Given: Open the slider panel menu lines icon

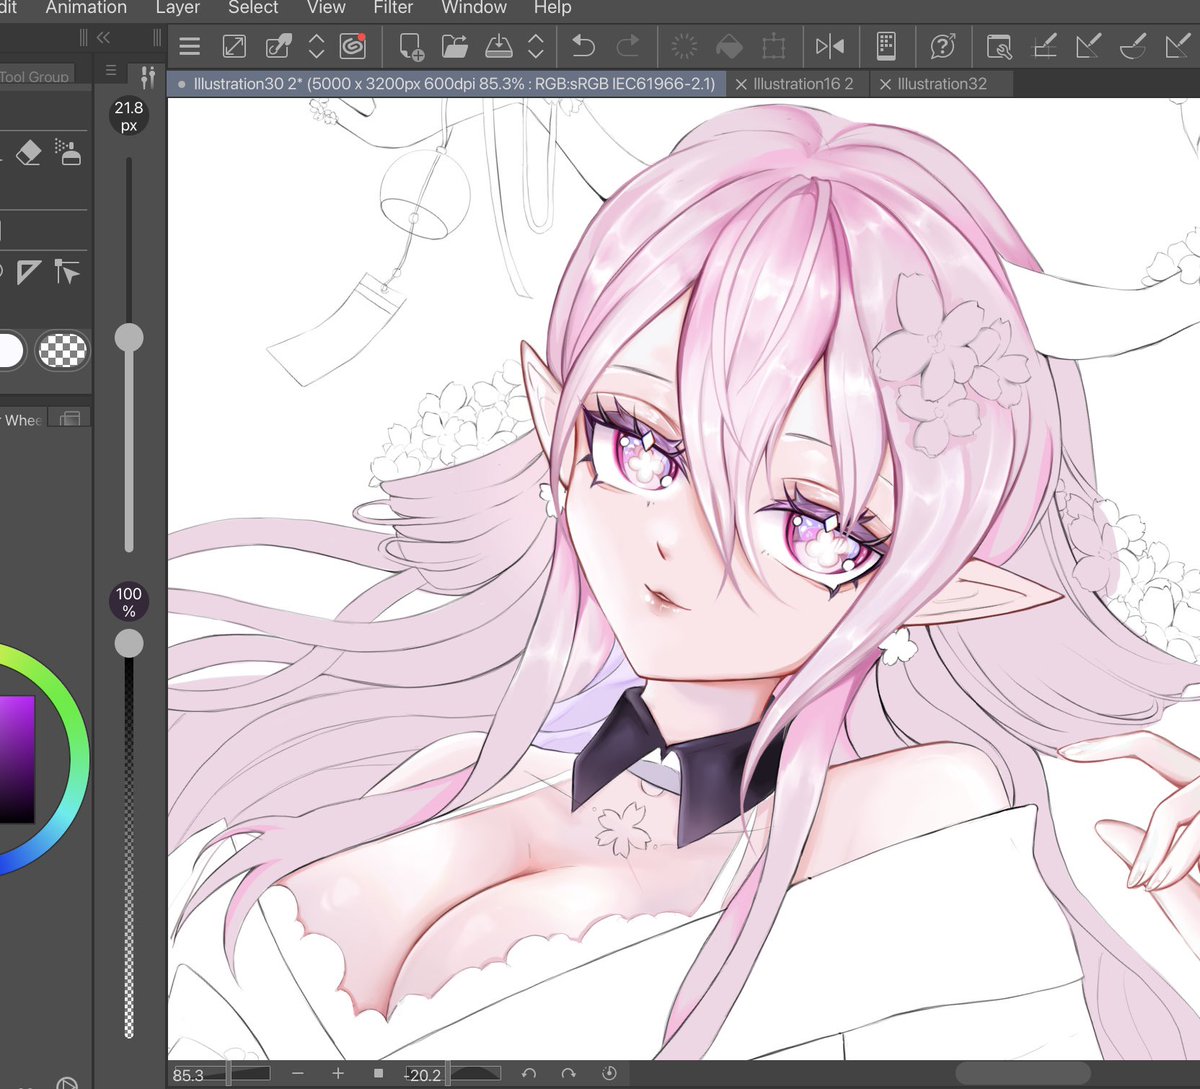Looking at the screenshot, I should [112, 71].
